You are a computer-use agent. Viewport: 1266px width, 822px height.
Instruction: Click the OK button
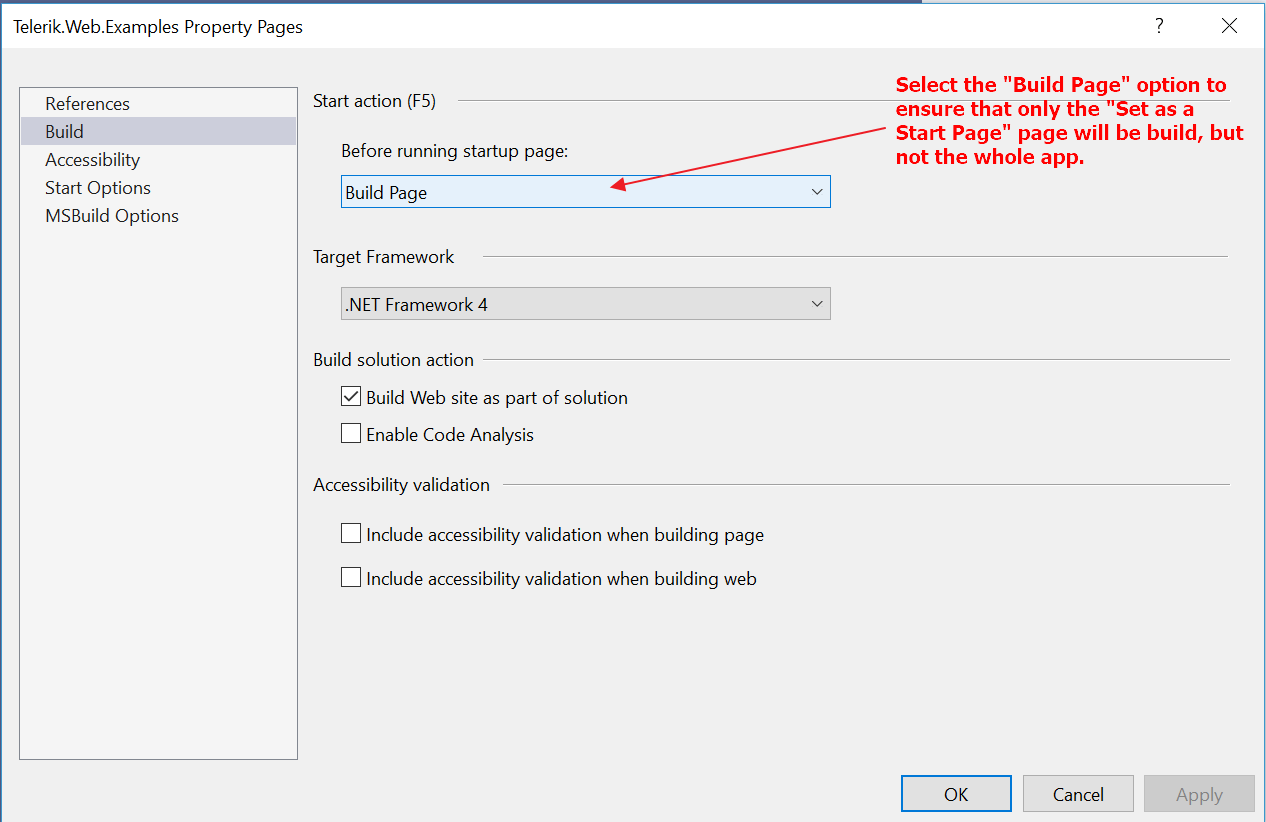[957, 794]
